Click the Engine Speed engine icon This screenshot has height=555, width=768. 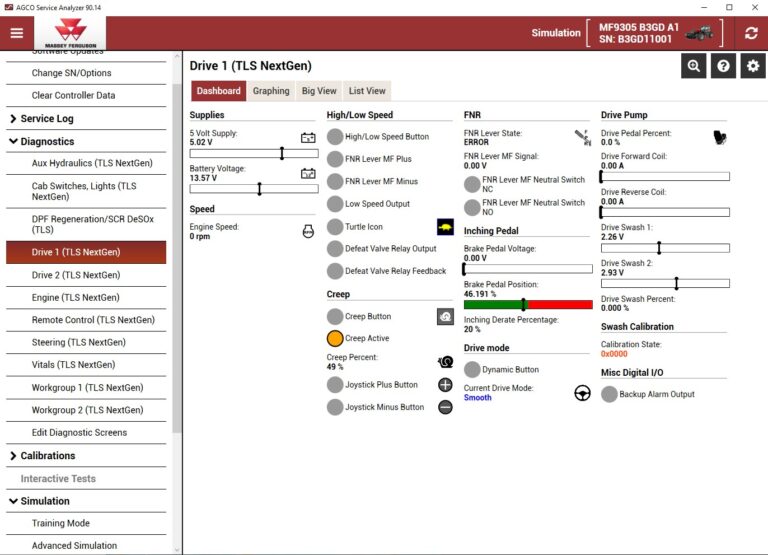308,231
